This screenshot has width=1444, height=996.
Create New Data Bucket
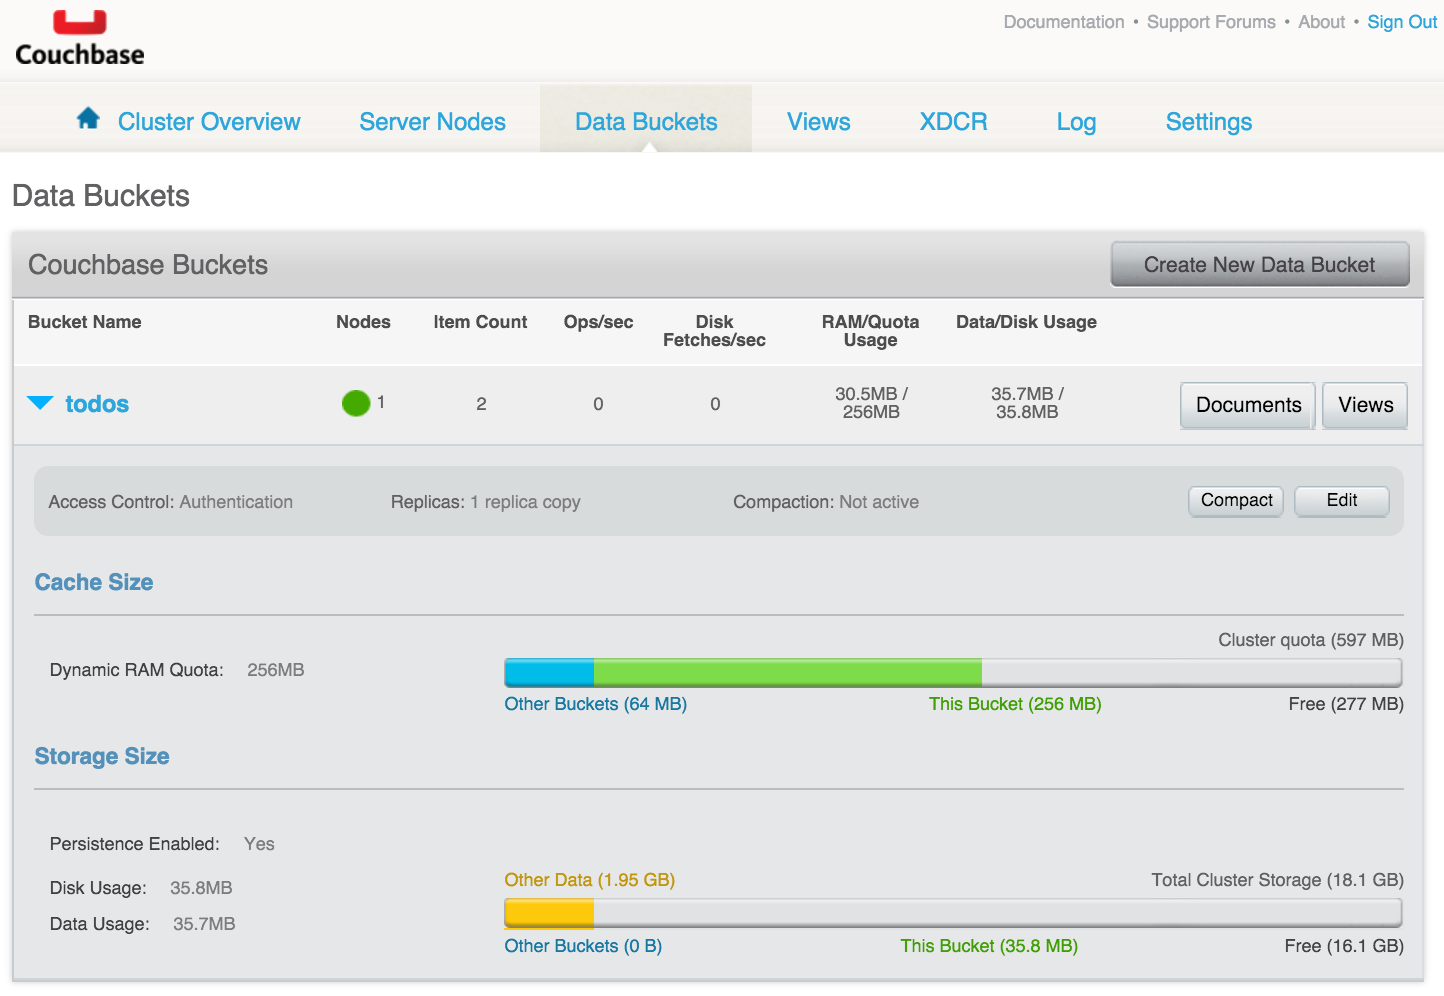click(x=1260, y=264)
